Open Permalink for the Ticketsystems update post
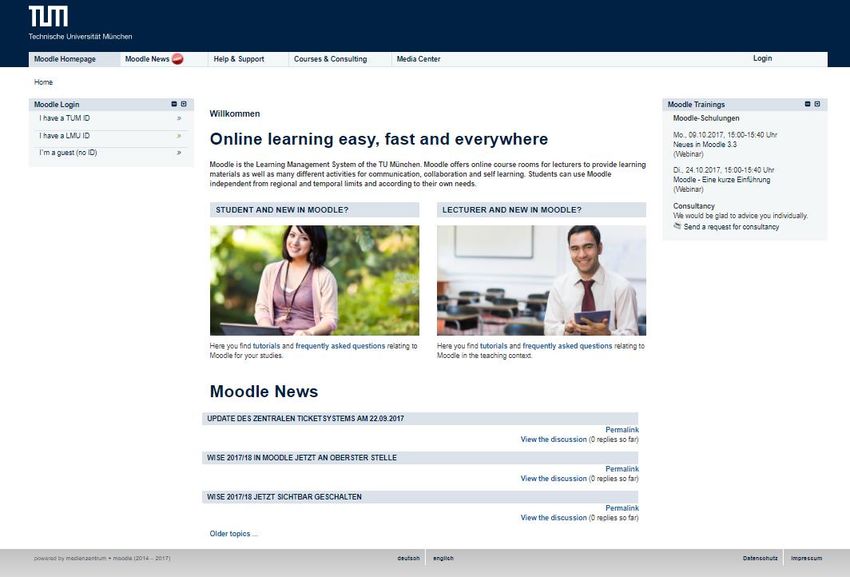Screen dimensions: 850x577 point(622,430)
